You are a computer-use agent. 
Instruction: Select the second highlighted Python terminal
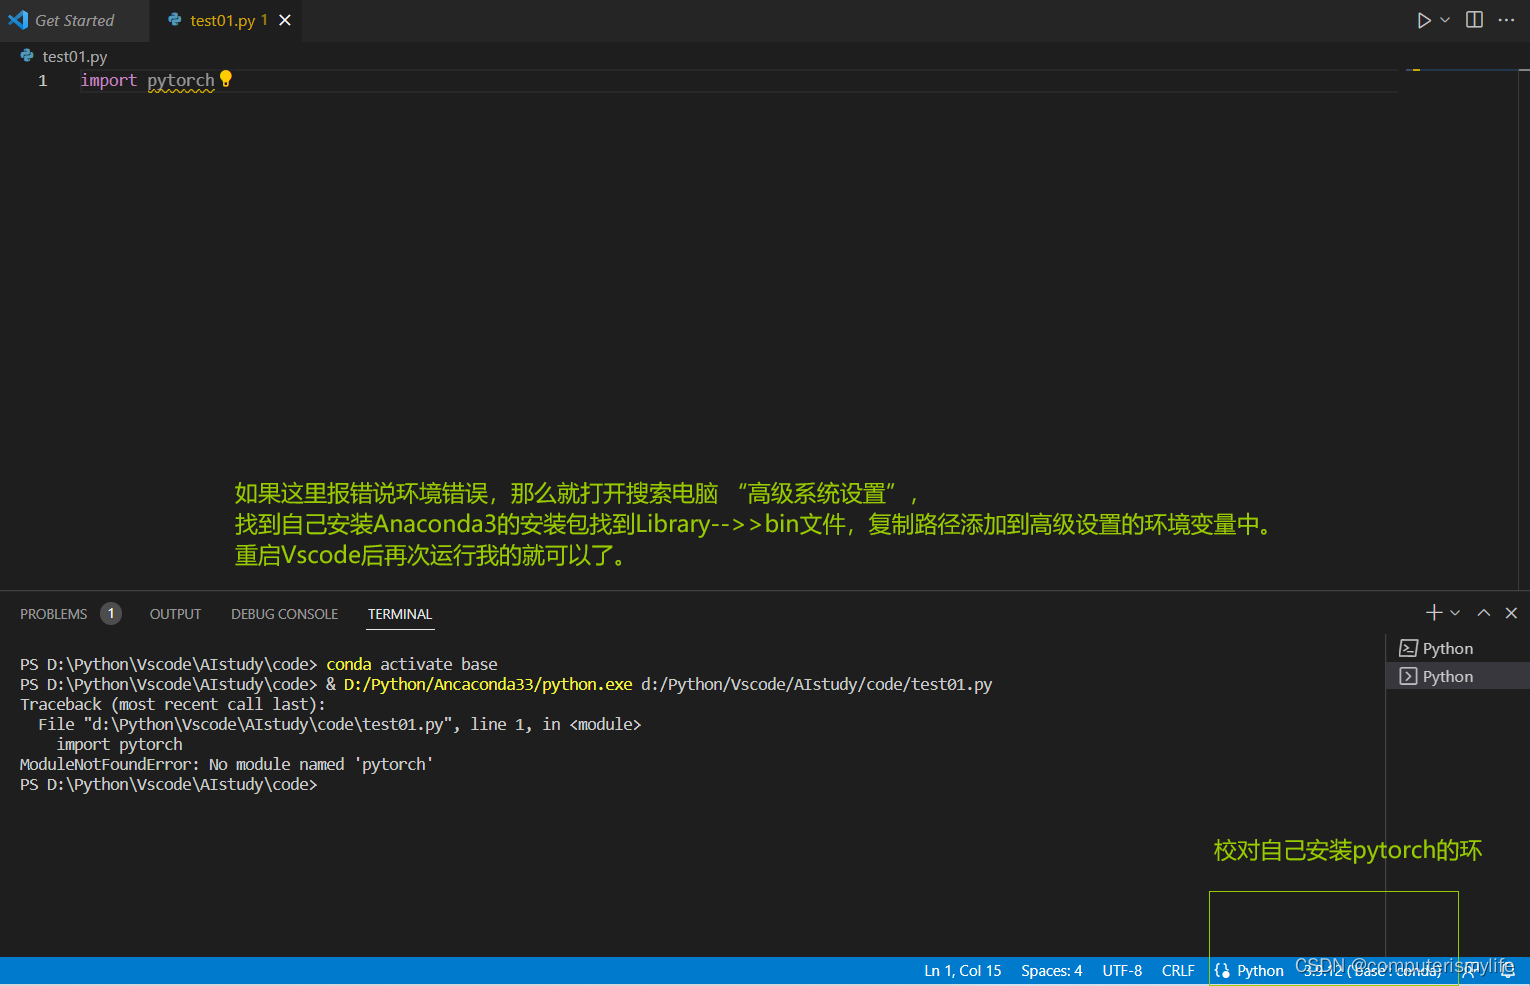click(1458, 676)
